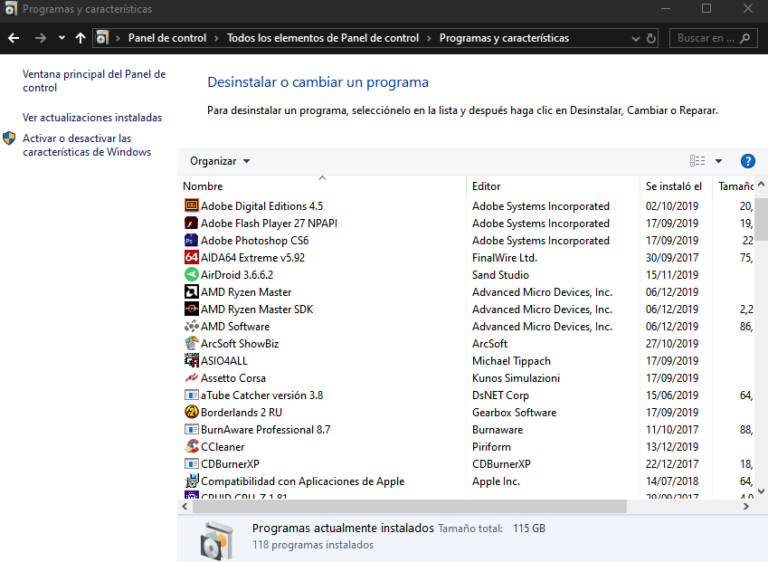This screenshot has height=562, width=768.
Task: Select the CCleaner program name
Action: click(222, 446)
